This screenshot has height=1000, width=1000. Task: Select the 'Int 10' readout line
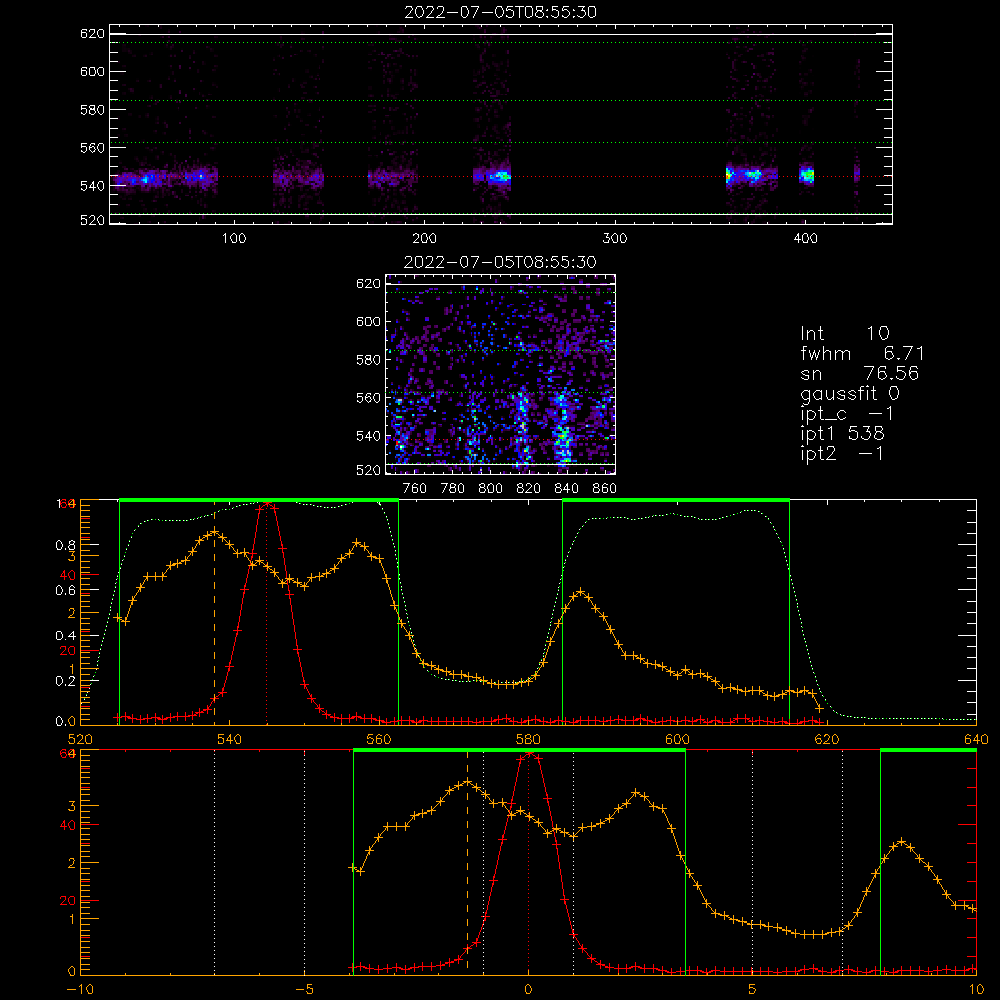coord(844,334)
